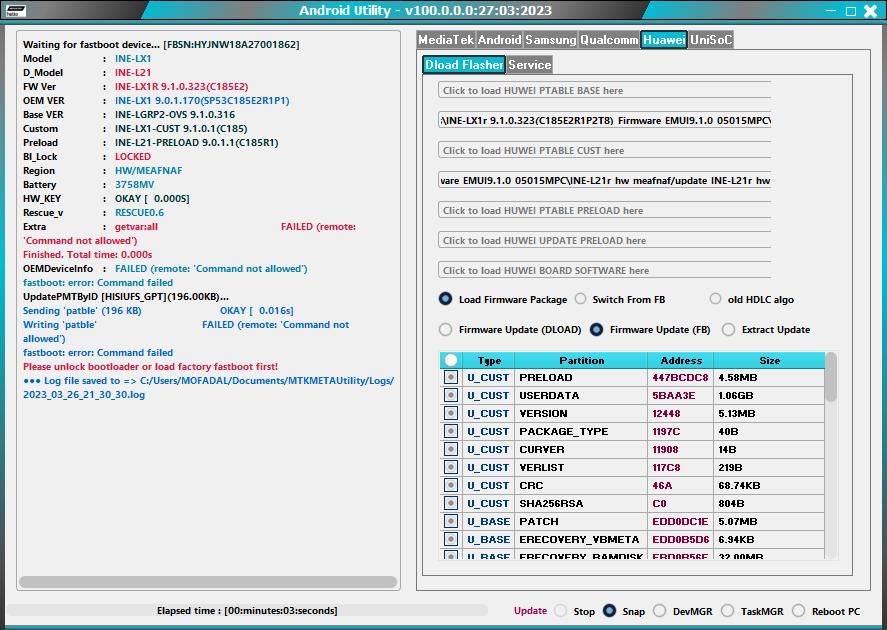Open the UniSoC tab

coord(711,40)
